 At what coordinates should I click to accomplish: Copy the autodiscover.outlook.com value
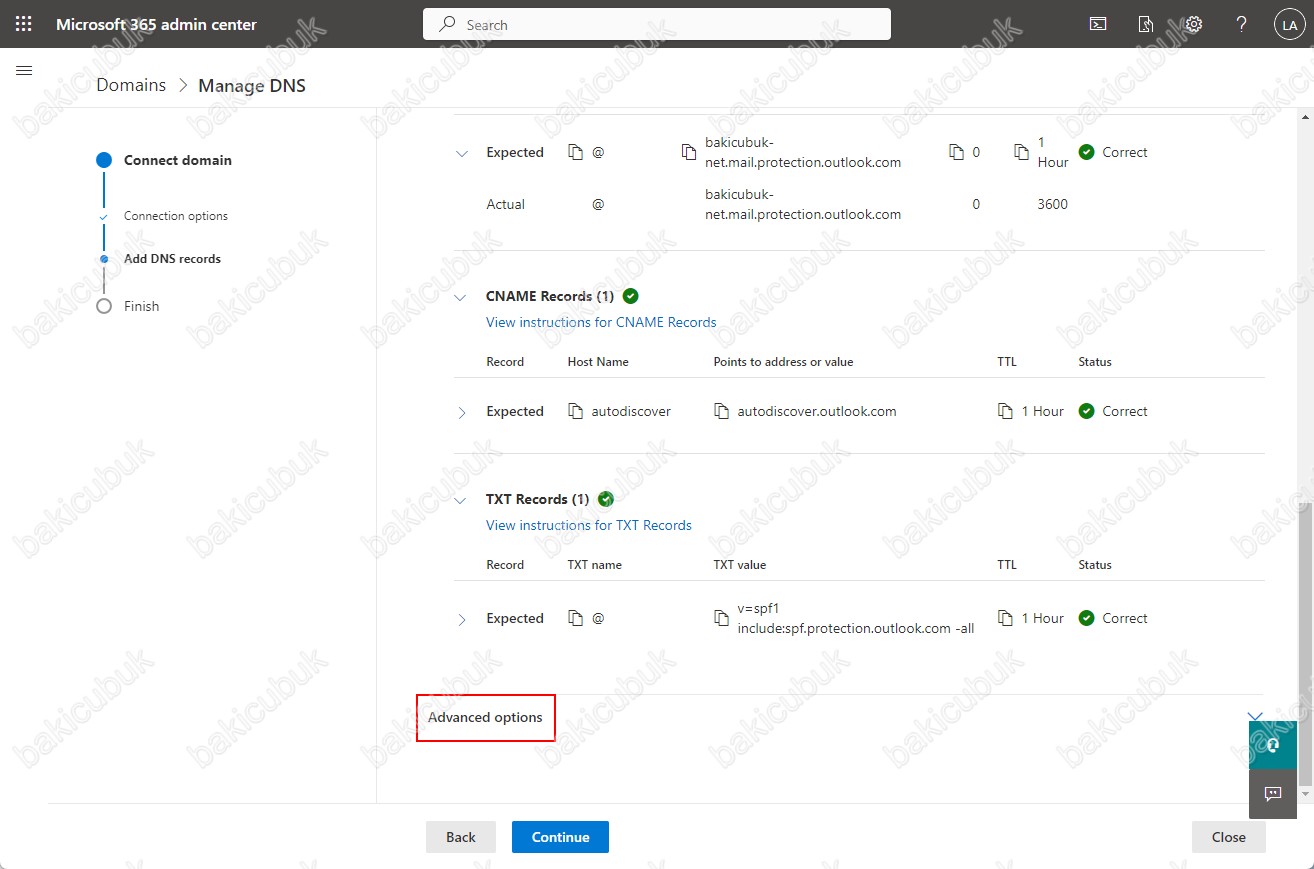coord(721,411)
